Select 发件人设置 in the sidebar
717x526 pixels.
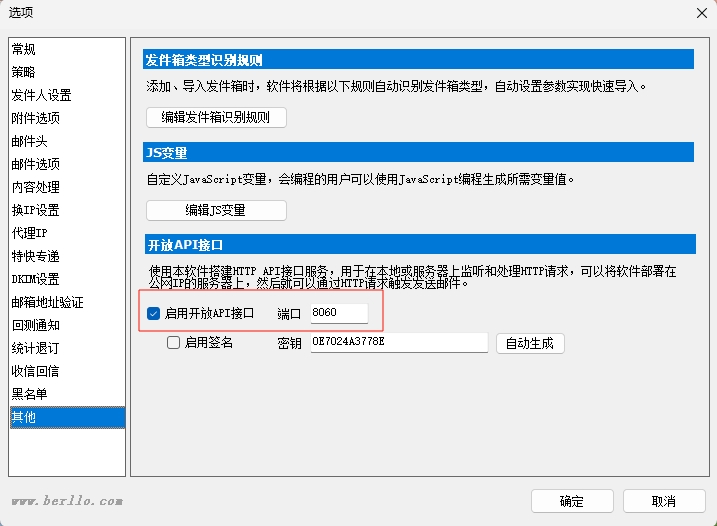point(41,95)
